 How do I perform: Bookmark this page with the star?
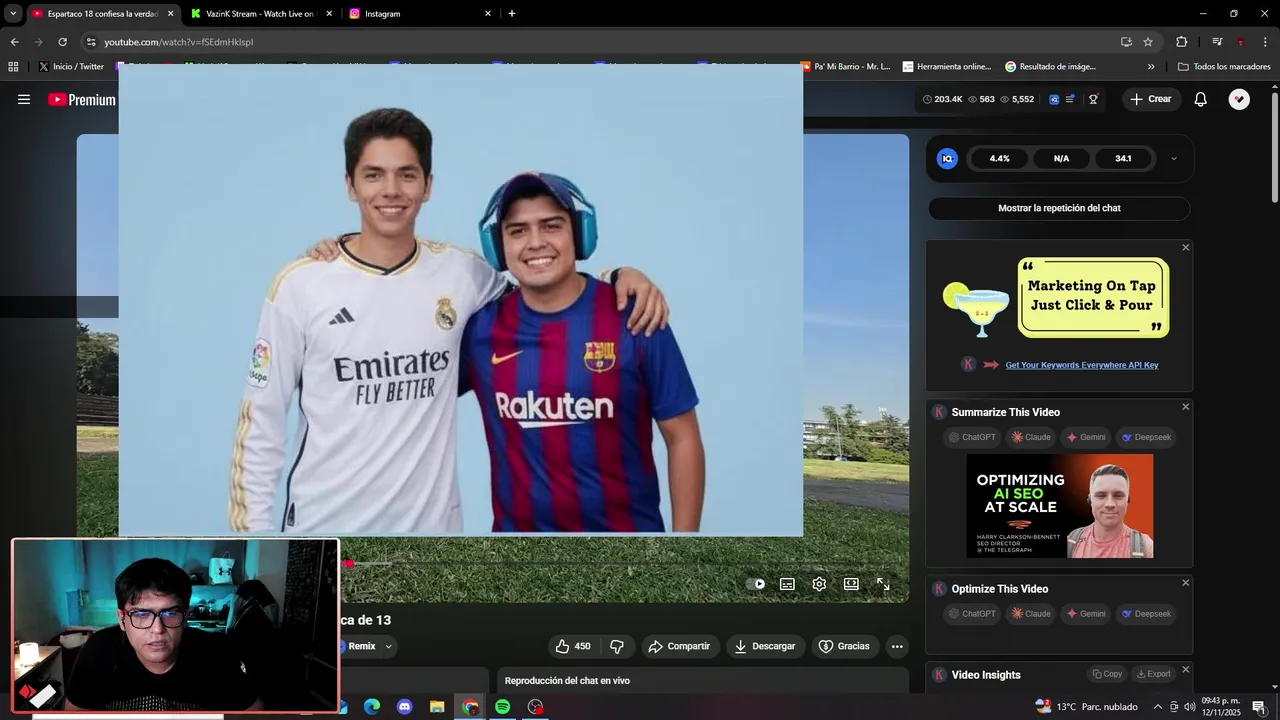click(x=1148, y=42)
